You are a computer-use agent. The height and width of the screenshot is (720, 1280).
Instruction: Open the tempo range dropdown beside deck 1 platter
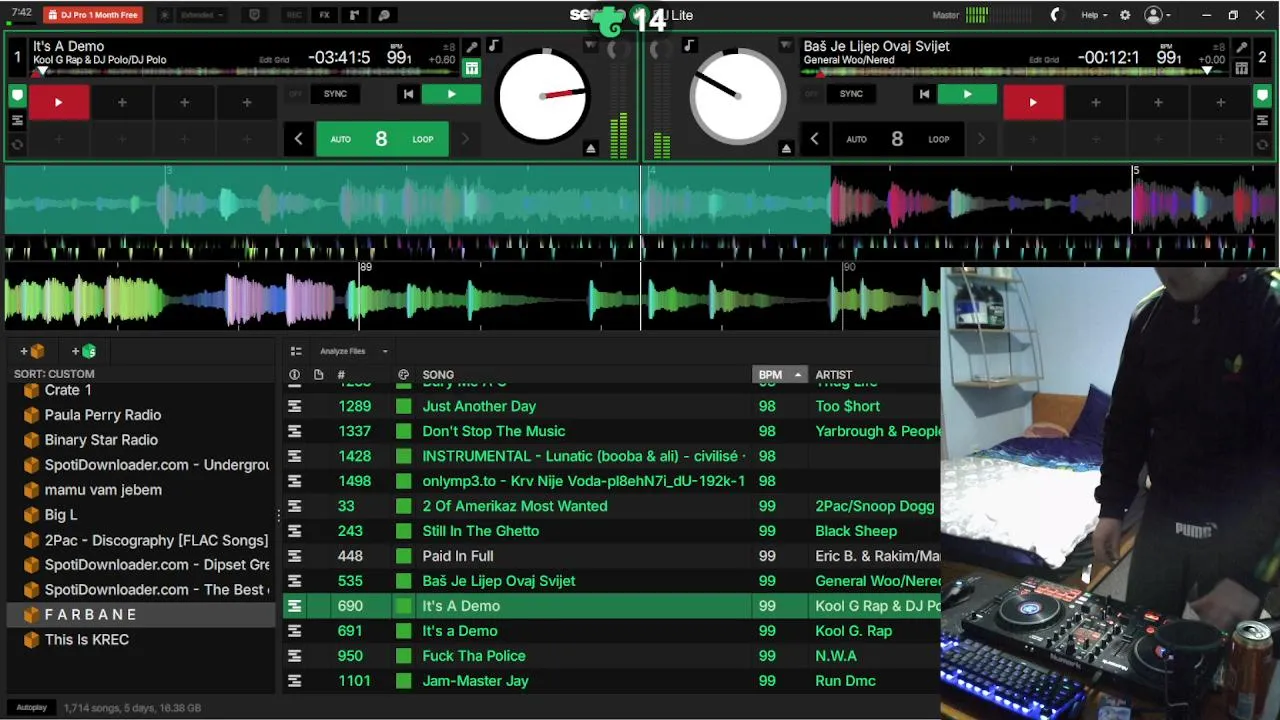(590, 46)
